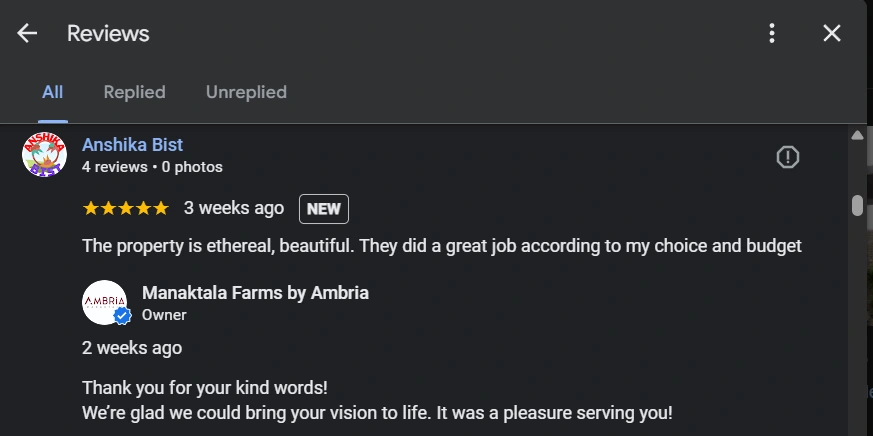The width and height of the screenshot is (873, 436).
Task: Report Anshika Bist's review via flag icon
Action: (x=788, y=157)
